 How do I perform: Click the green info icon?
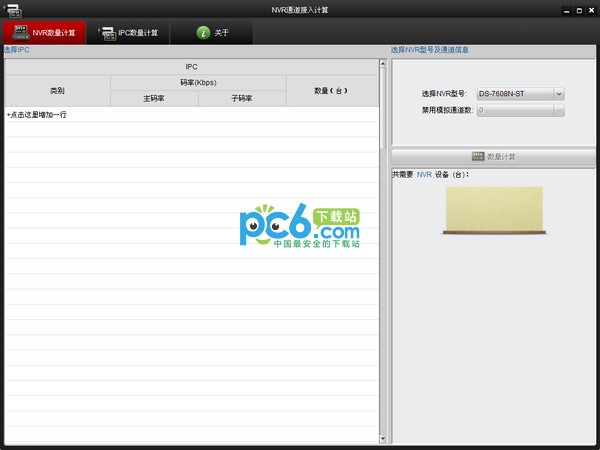(x=204, y=32)
